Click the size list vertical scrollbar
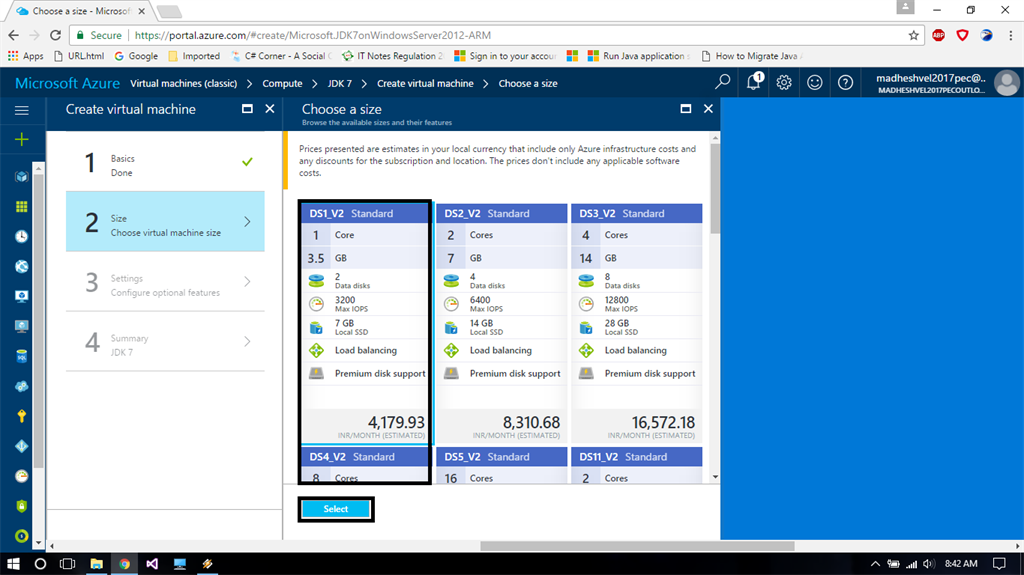This screenshot has width=1024, height=575. click(715, 188)
